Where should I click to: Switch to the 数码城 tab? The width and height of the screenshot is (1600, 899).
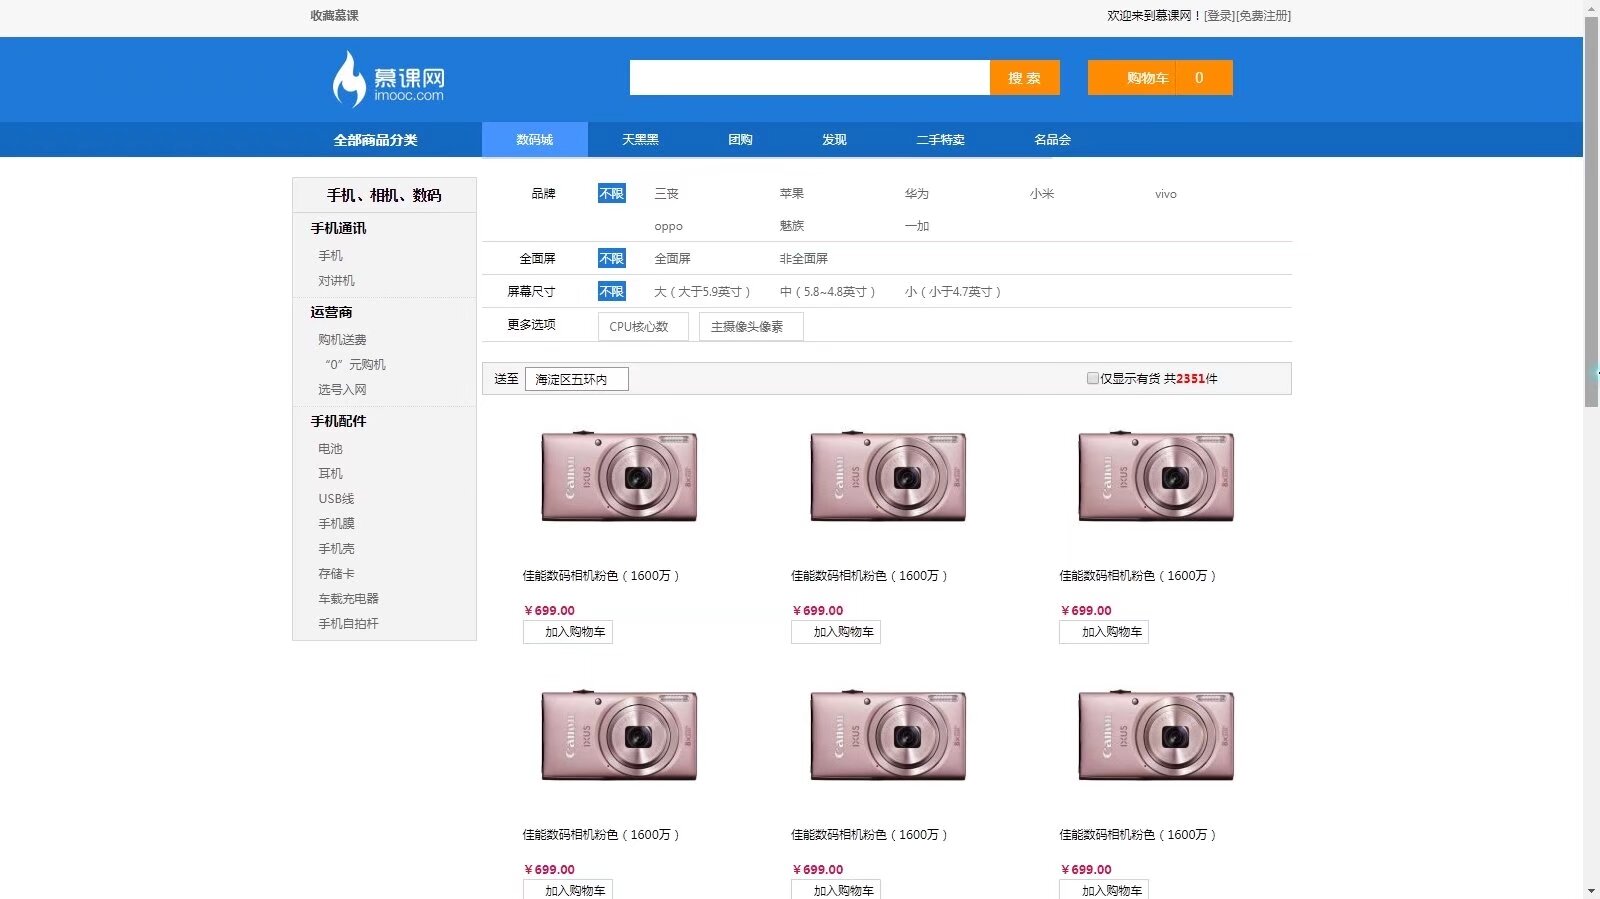pos(535,140)
